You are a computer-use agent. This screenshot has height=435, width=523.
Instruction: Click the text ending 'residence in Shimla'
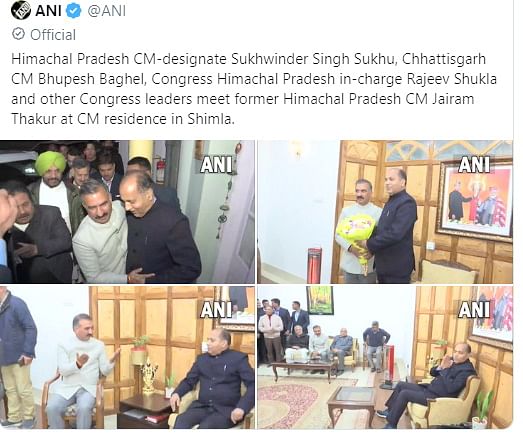tap(123, 119)
